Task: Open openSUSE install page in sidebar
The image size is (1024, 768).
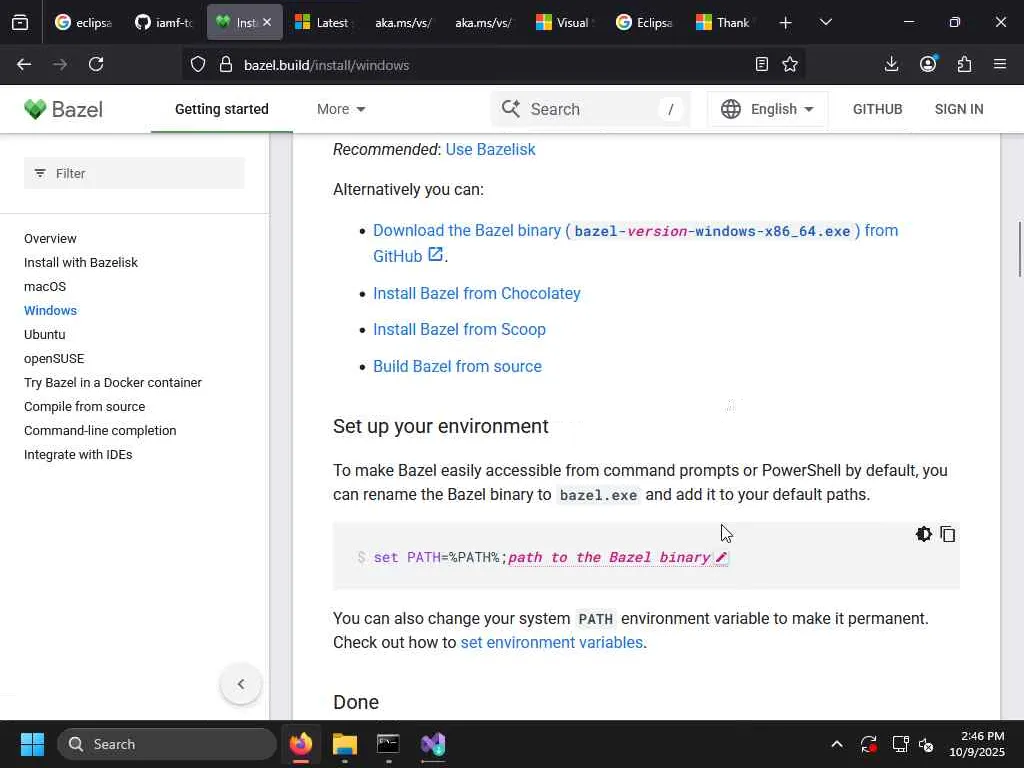Action: (x=54, y=359)
